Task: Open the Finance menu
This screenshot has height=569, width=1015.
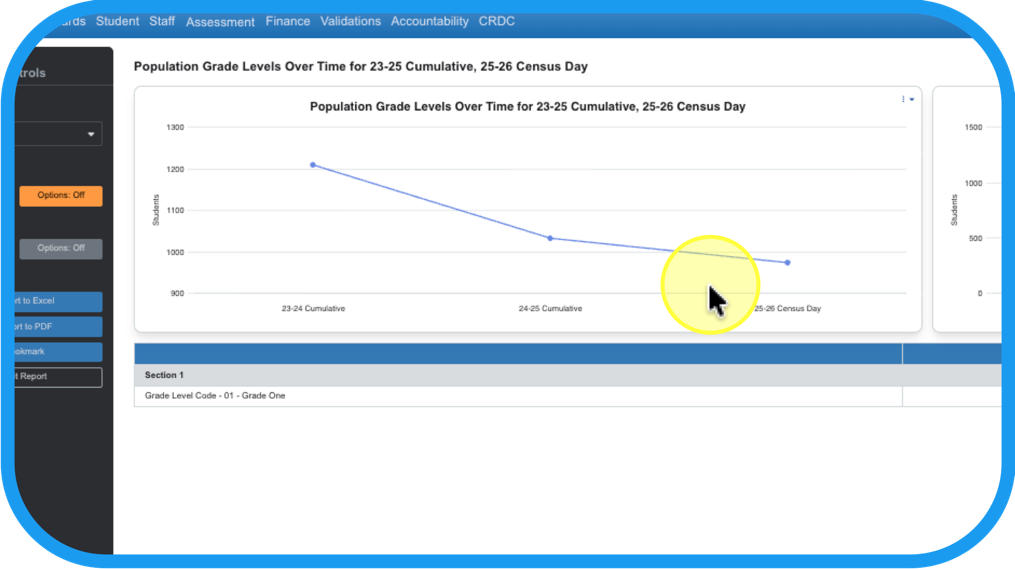Action: (288, 21)
